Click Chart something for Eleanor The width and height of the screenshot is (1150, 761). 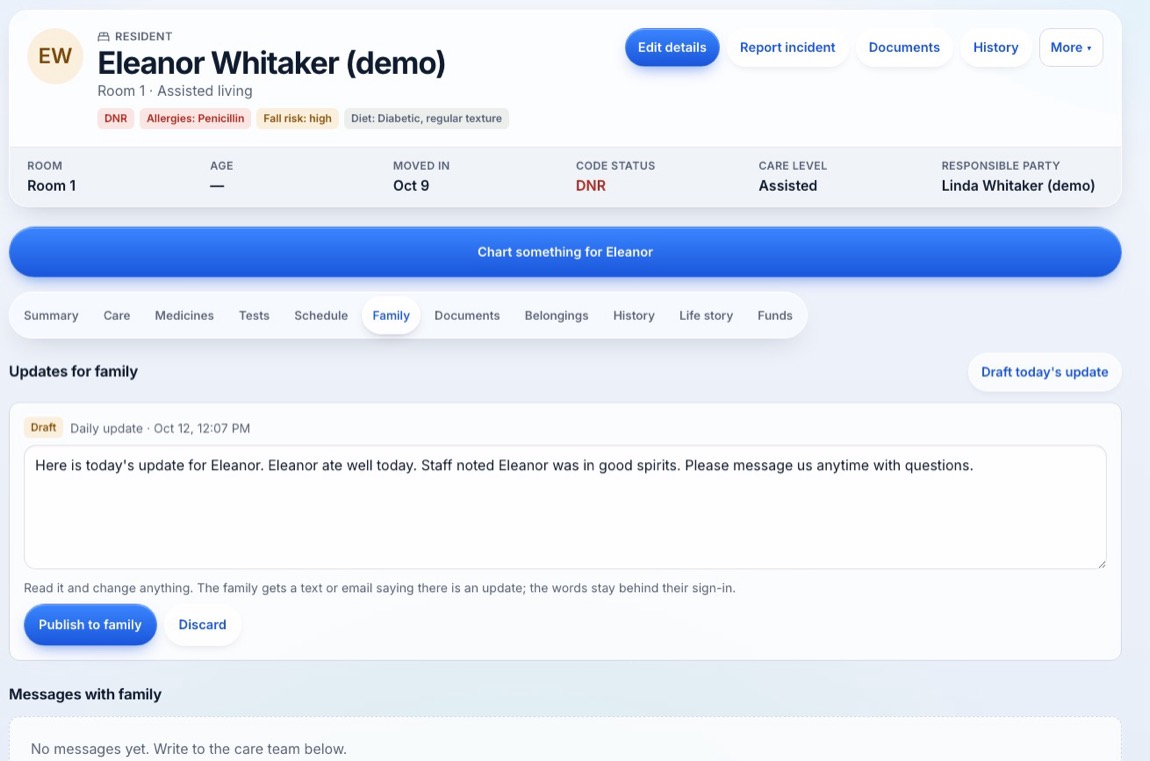click(x=565, y=251)
